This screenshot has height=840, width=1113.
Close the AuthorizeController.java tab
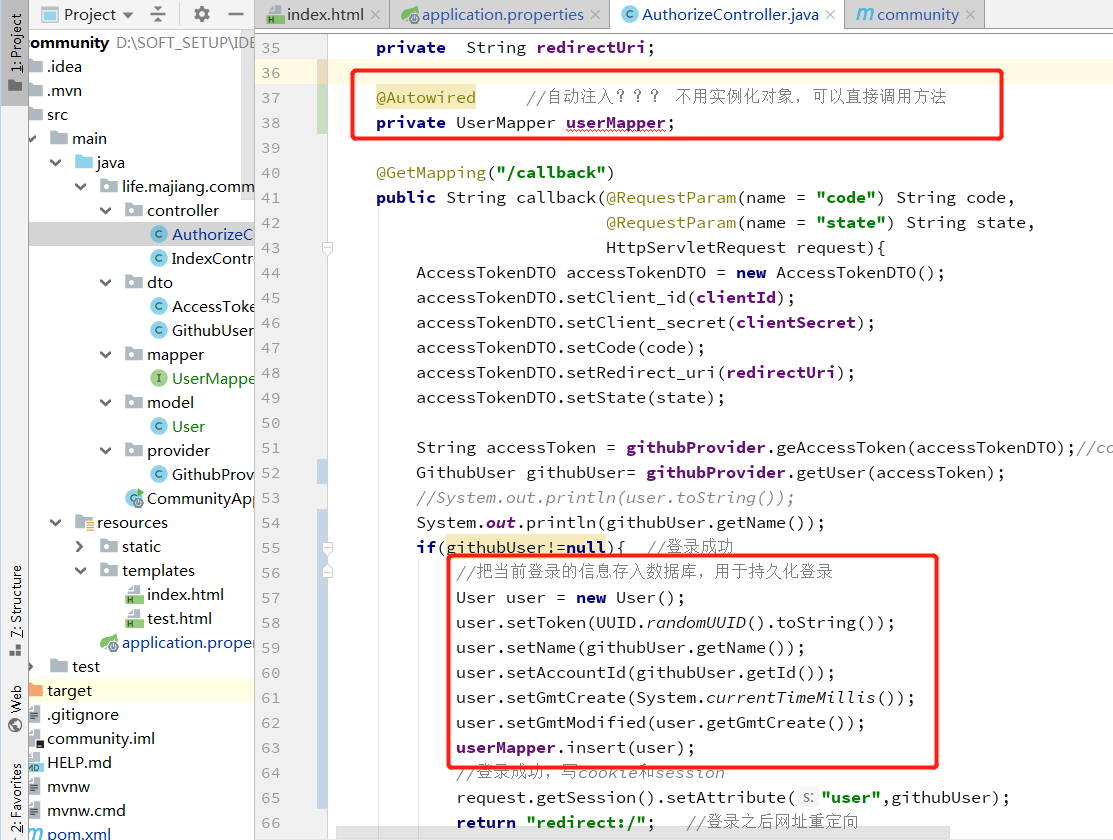click(x=830, y=15)
